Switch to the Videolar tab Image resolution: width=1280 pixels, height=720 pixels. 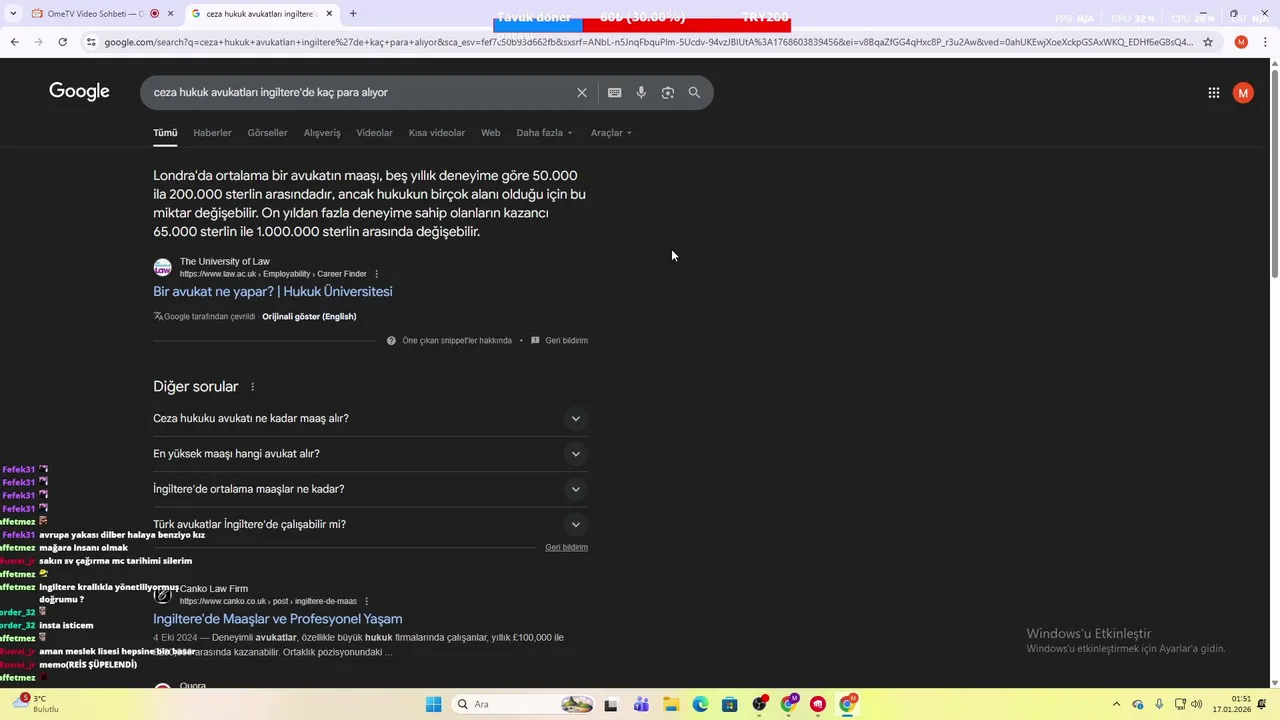tap(374, 133)
